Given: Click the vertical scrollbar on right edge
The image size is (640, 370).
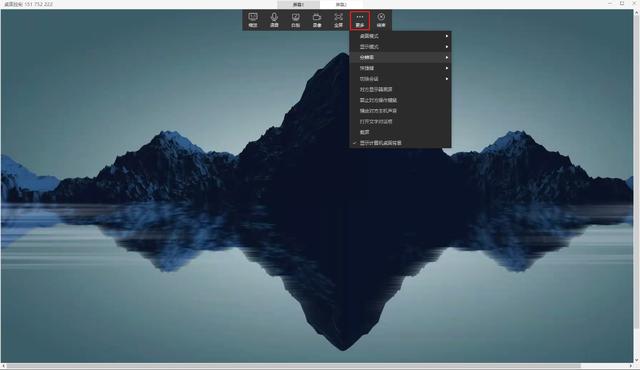Looking at the screenshot, I should click(x=636, y=171).
